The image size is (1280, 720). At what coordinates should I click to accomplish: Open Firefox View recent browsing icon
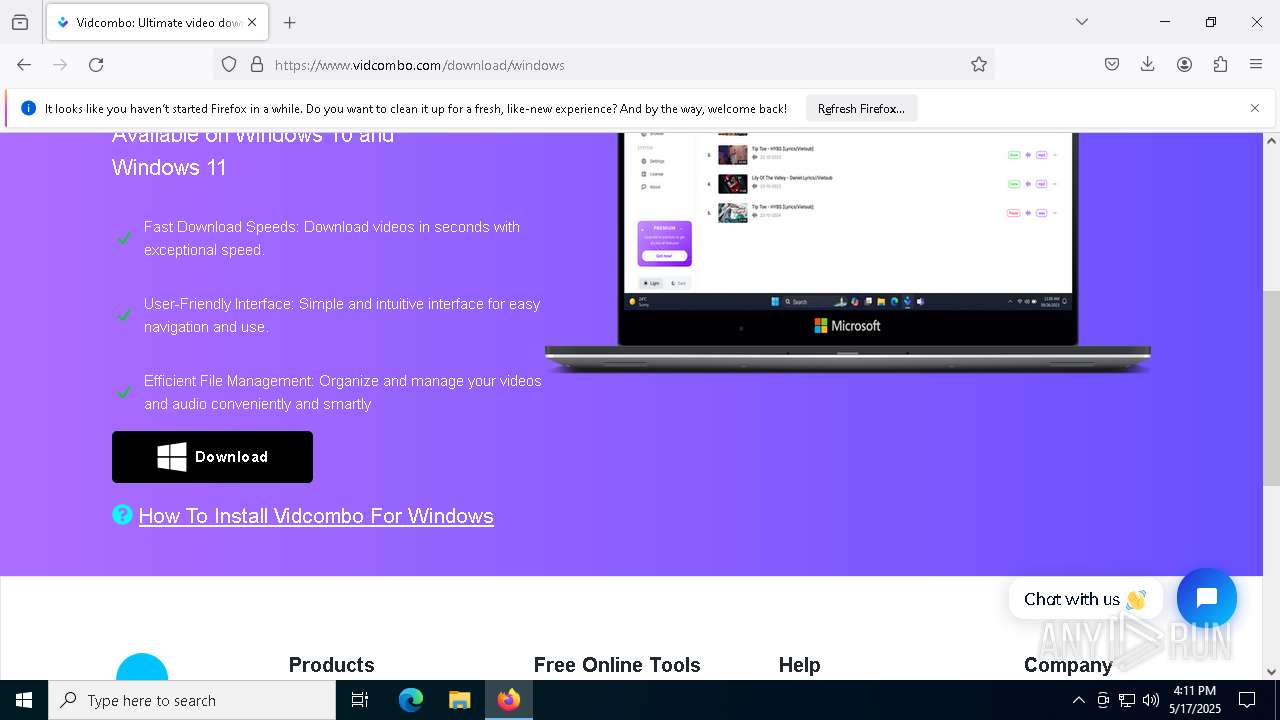click(x=20, y=22)
